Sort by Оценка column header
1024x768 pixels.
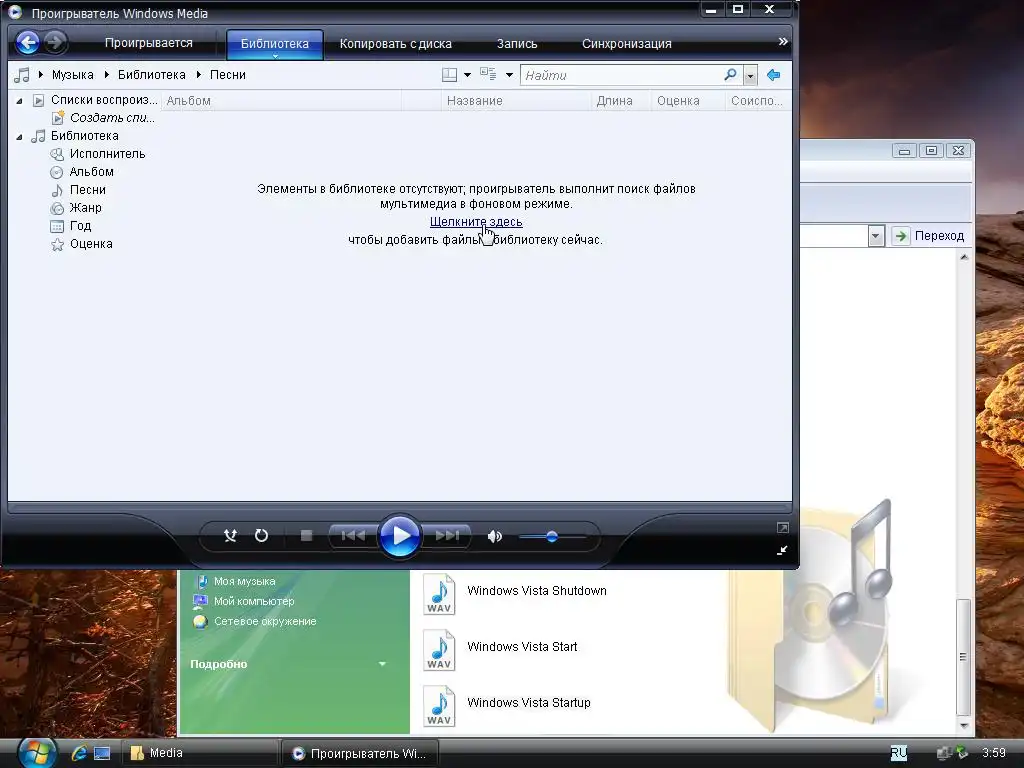pos(688,101)
